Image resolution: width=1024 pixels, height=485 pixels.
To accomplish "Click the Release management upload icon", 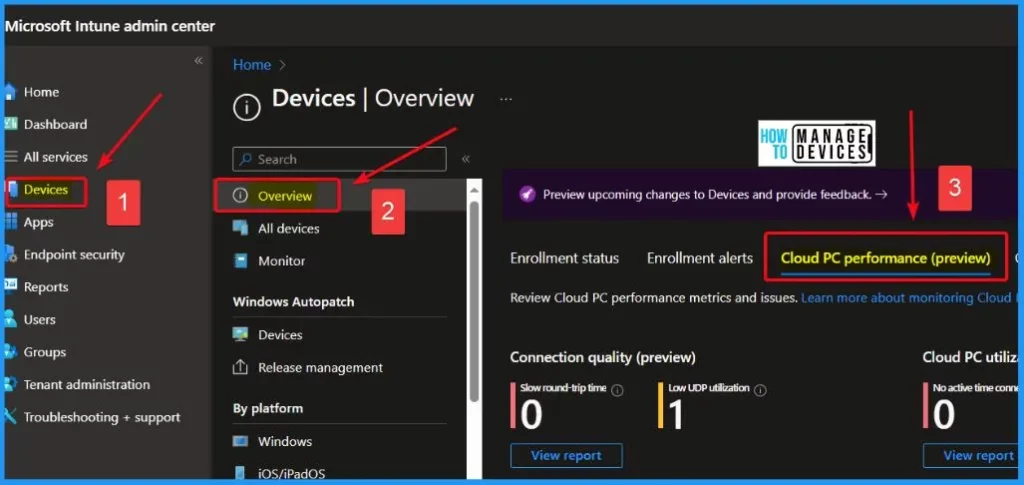I will click(x=240, y=368).
